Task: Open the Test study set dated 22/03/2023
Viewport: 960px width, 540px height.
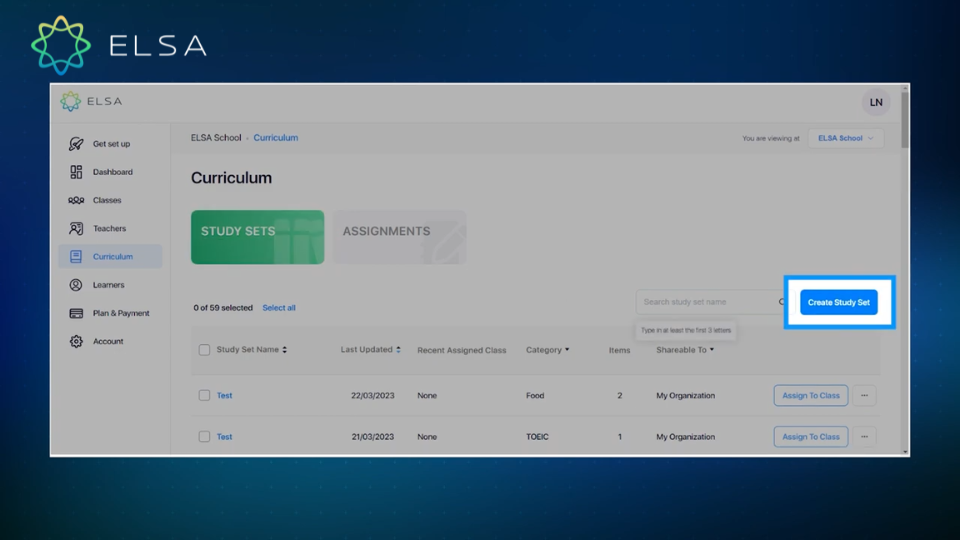Action: (x=224, y=396)
